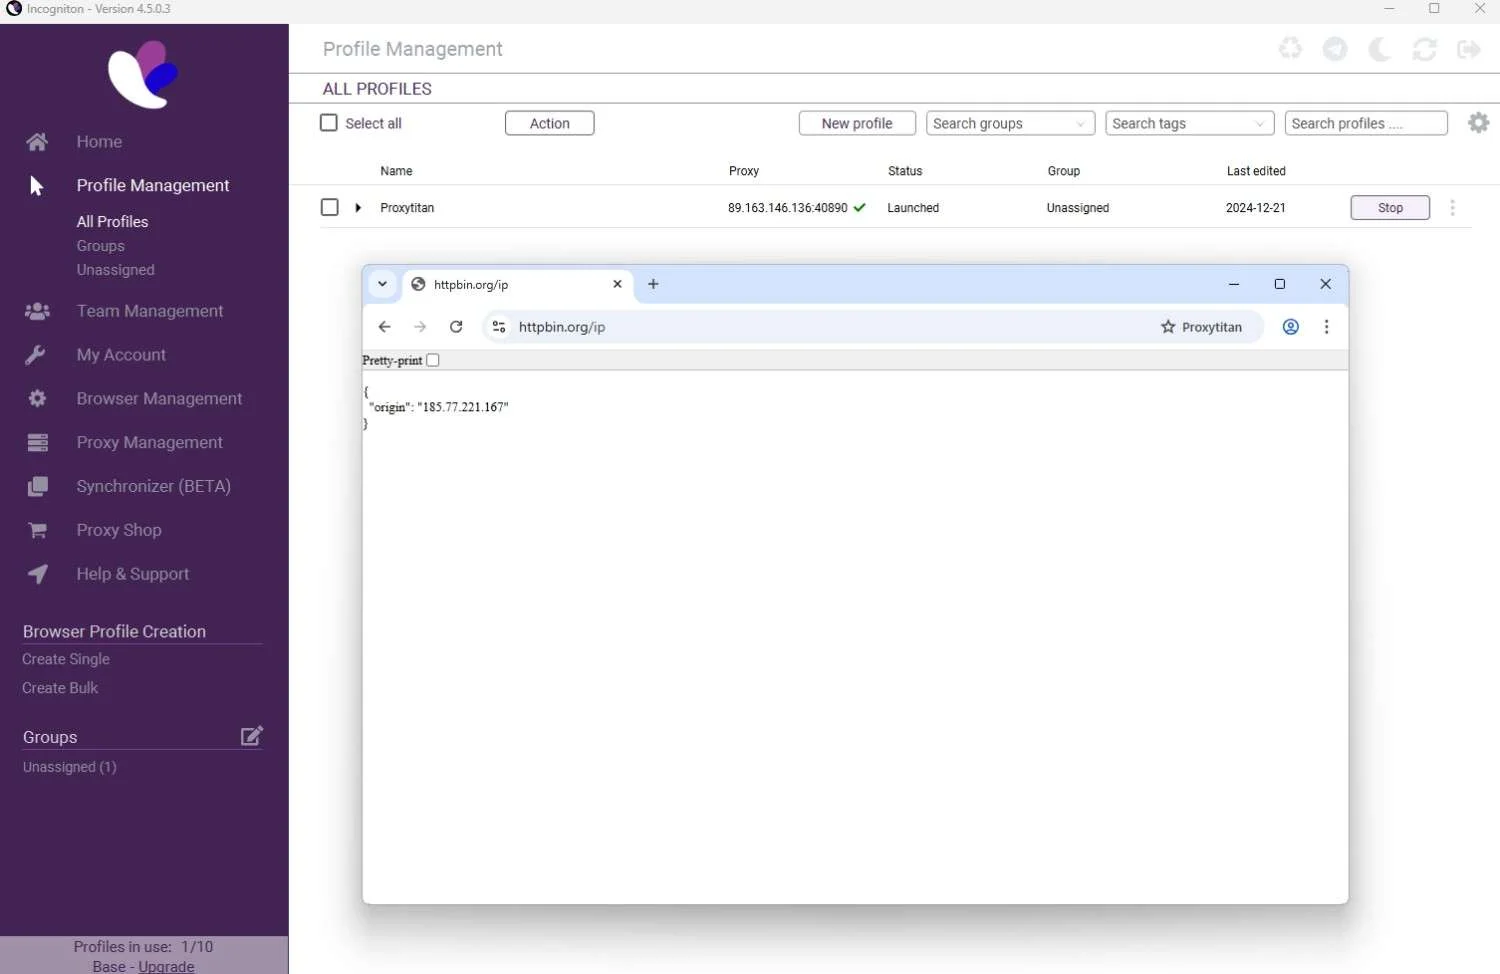Reload the httpbin.org/ip page
The width and height of the screenshot is (1500, 974).
[456, 327]
